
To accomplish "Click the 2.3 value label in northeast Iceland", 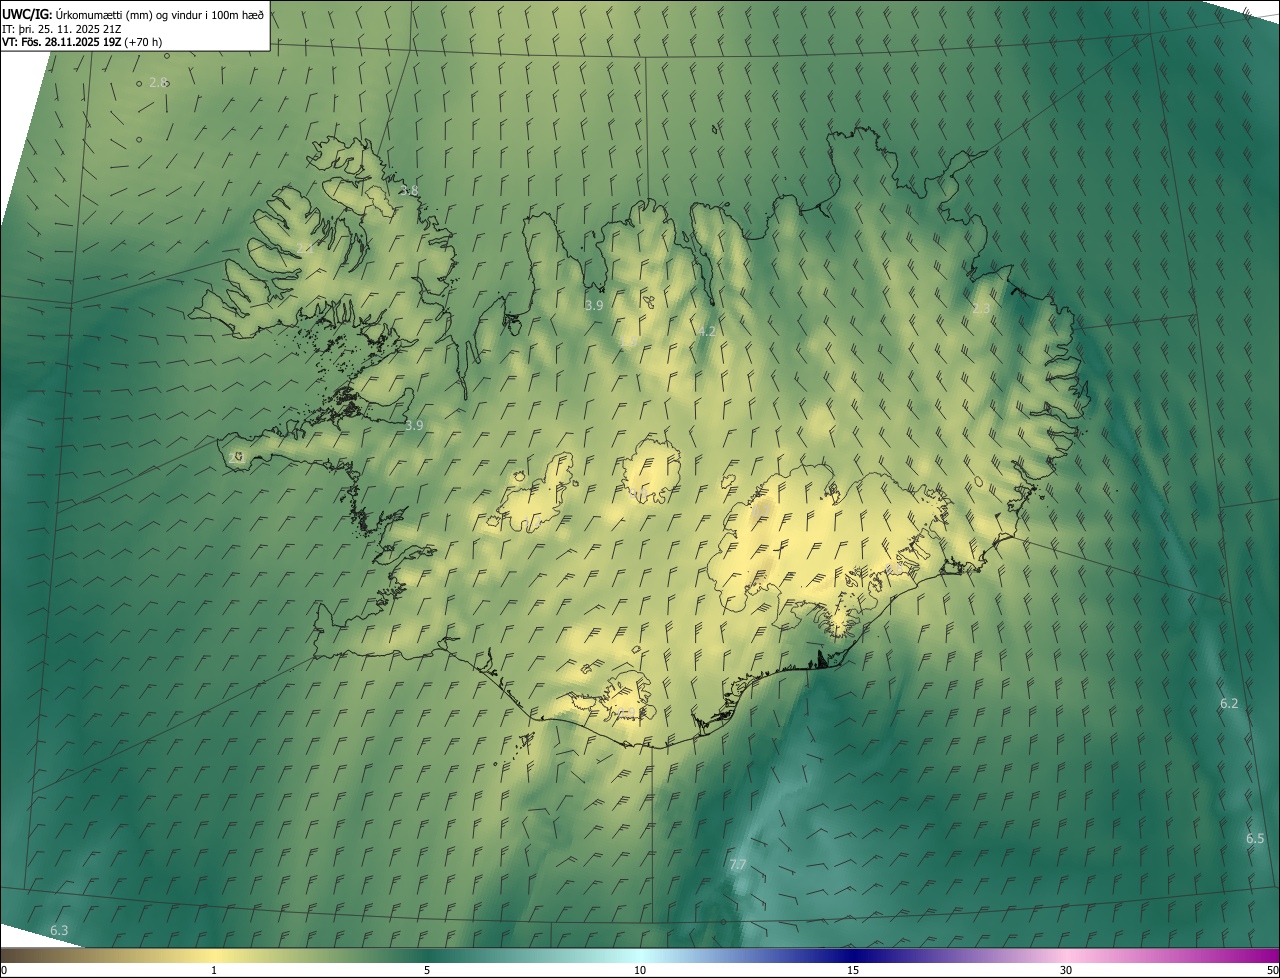I will click(981, 309).
